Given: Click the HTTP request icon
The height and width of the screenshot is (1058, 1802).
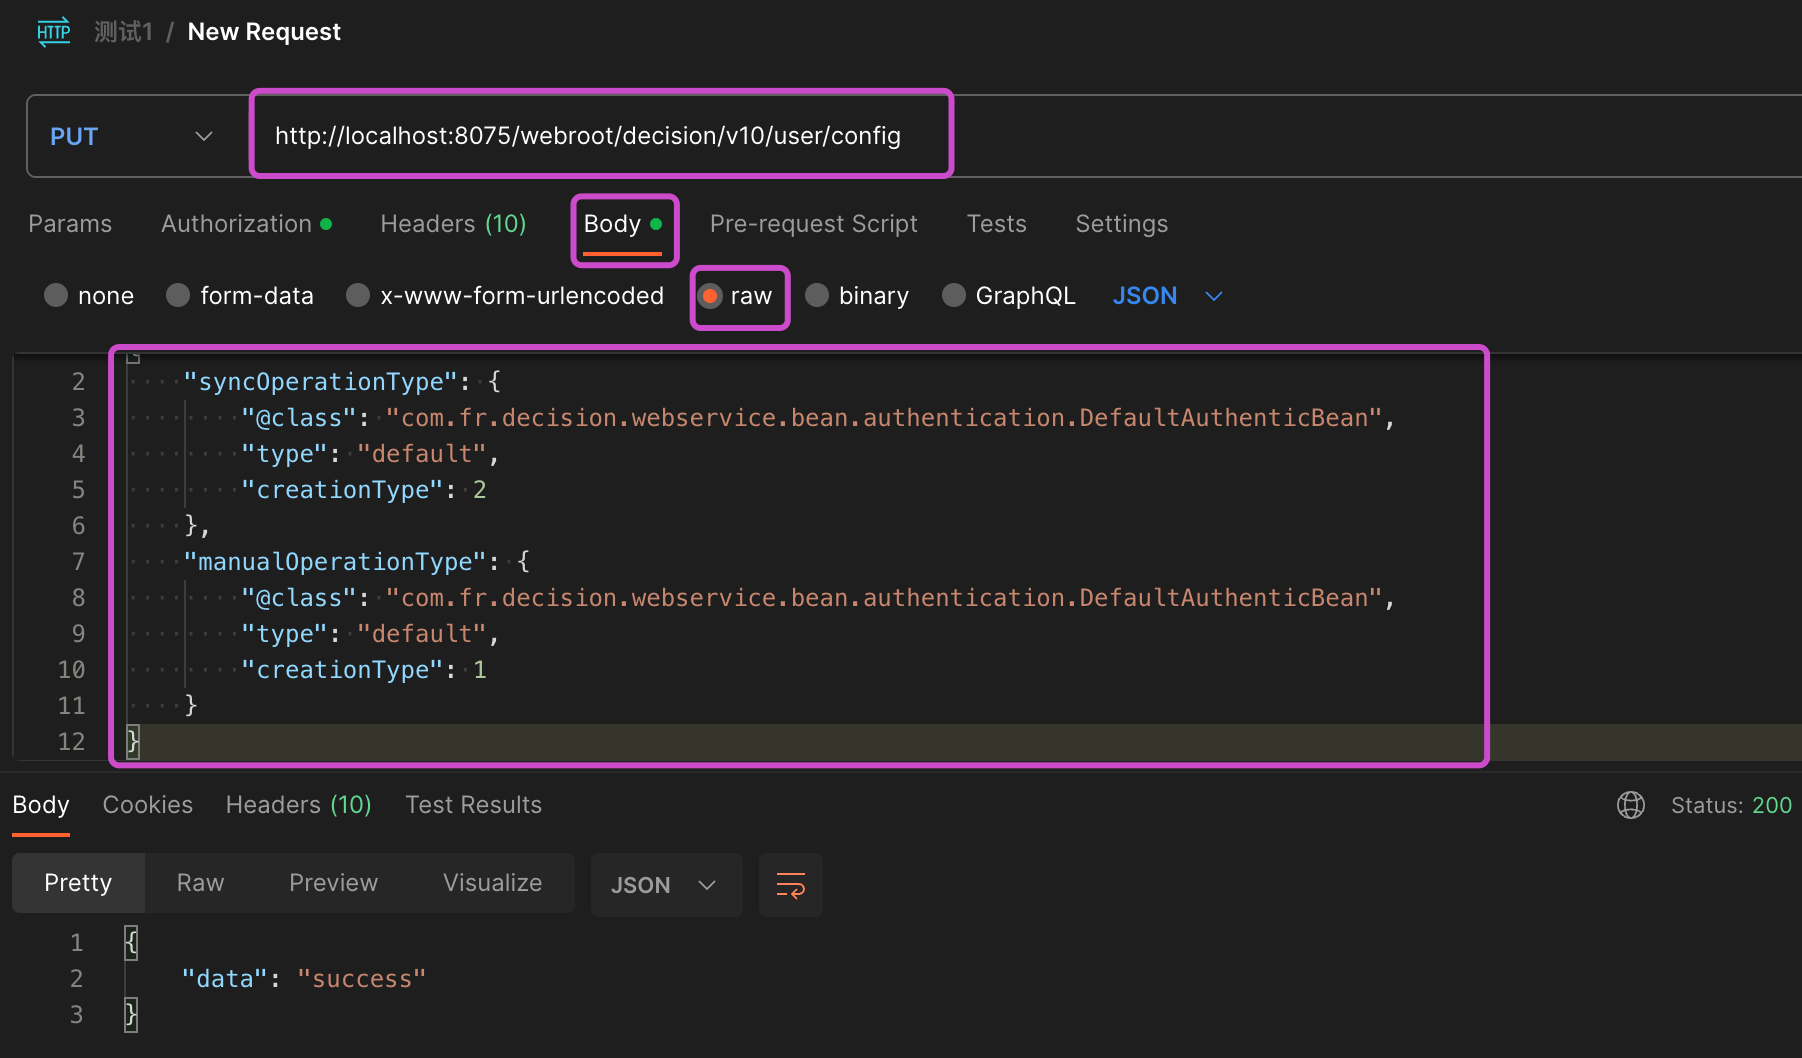Looking at the screenshot, I should point(54,32).
